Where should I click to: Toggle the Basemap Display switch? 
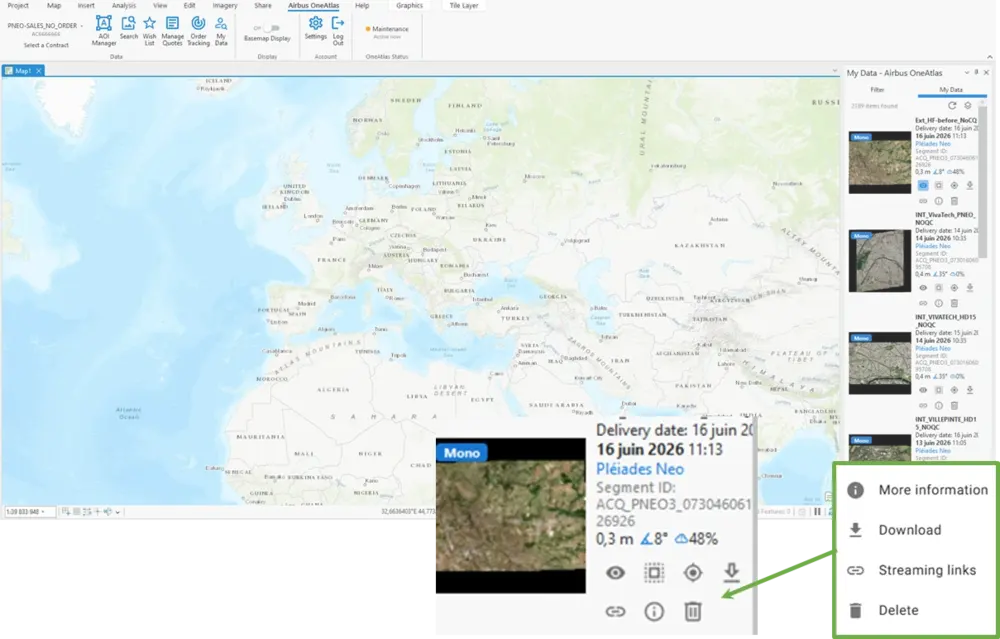point(270,28)
